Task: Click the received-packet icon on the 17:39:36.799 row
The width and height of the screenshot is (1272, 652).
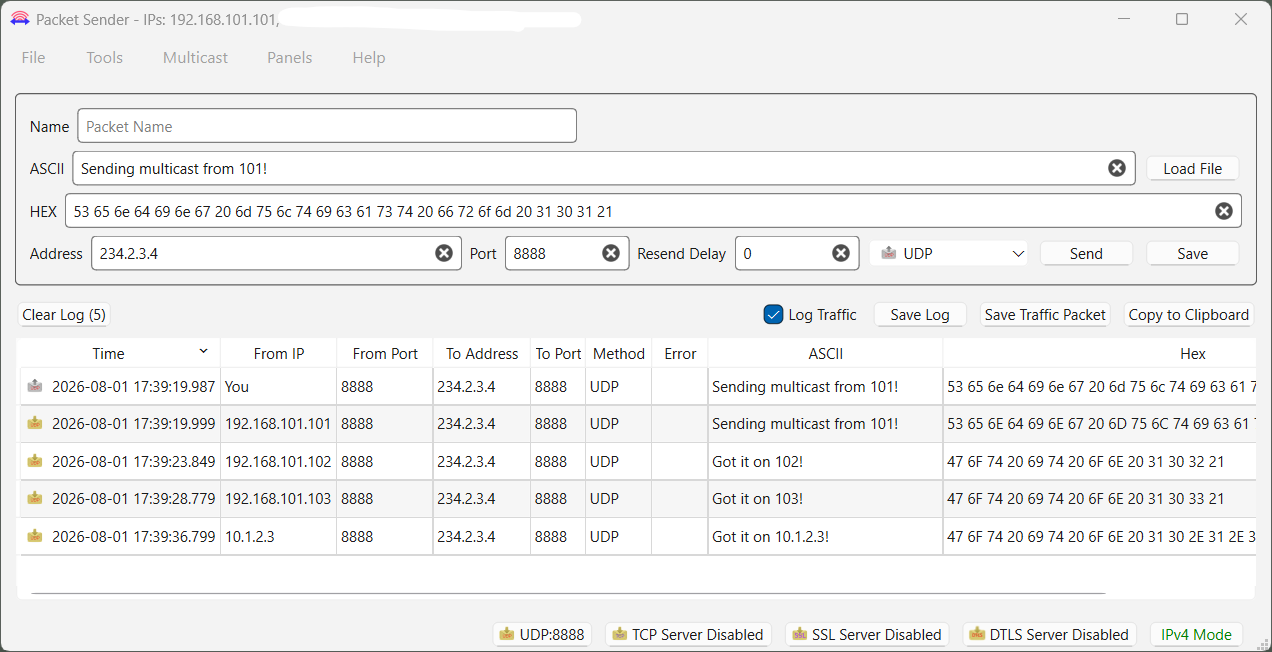Action: coord(35,536)
